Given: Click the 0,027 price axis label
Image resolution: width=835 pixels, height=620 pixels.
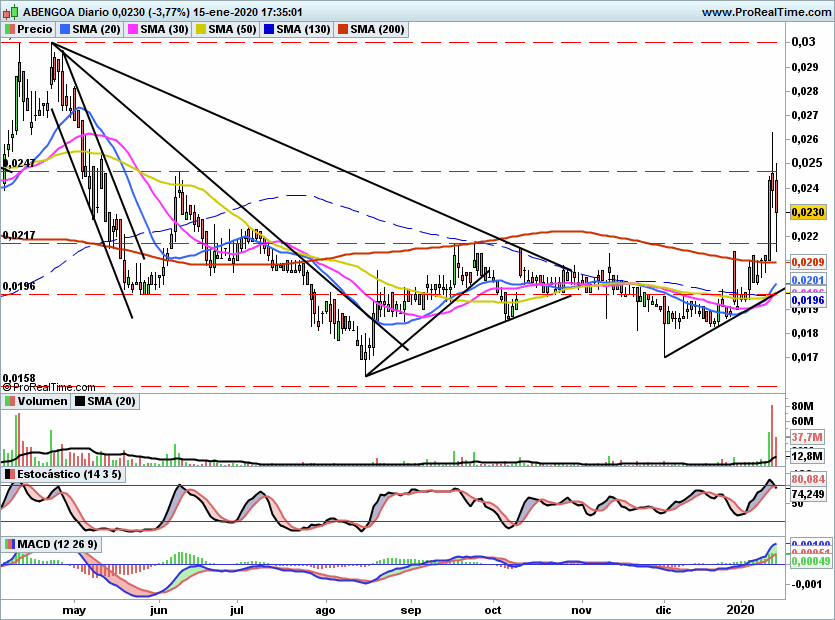Looking at the screenshot, I should [805, 115].
